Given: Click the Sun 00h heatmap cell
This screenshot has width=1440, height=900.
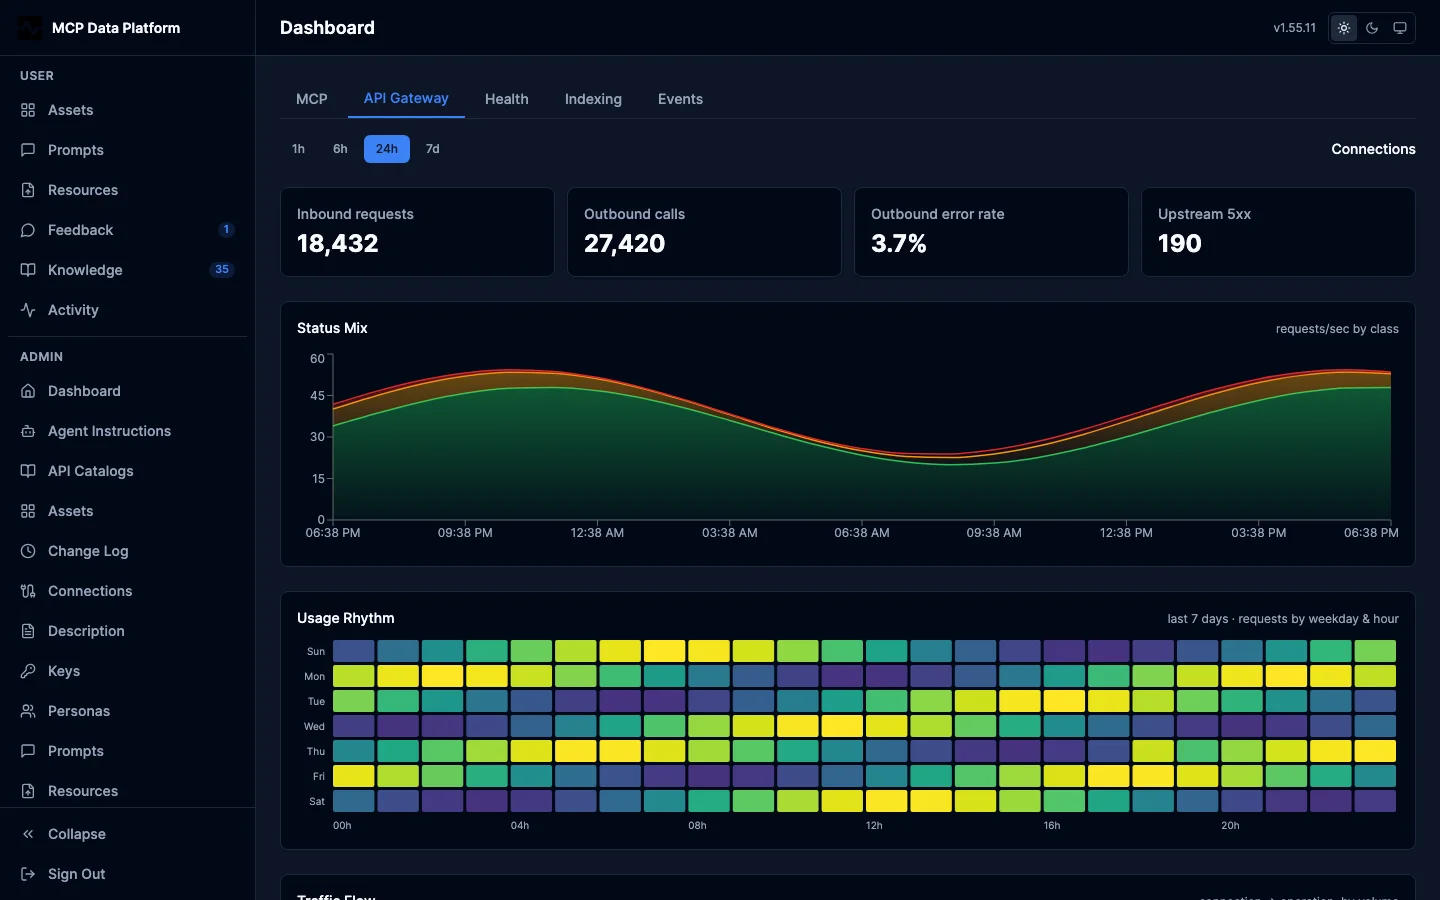Looking at the screenshot, I should 354,651.
